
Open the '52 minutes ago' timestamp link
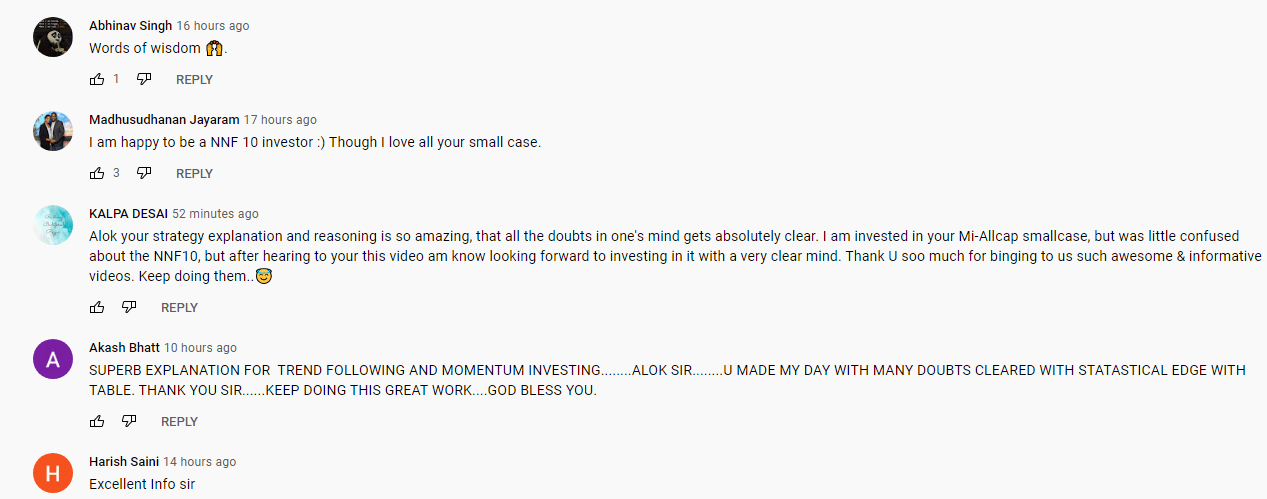(x=215, y=214)
